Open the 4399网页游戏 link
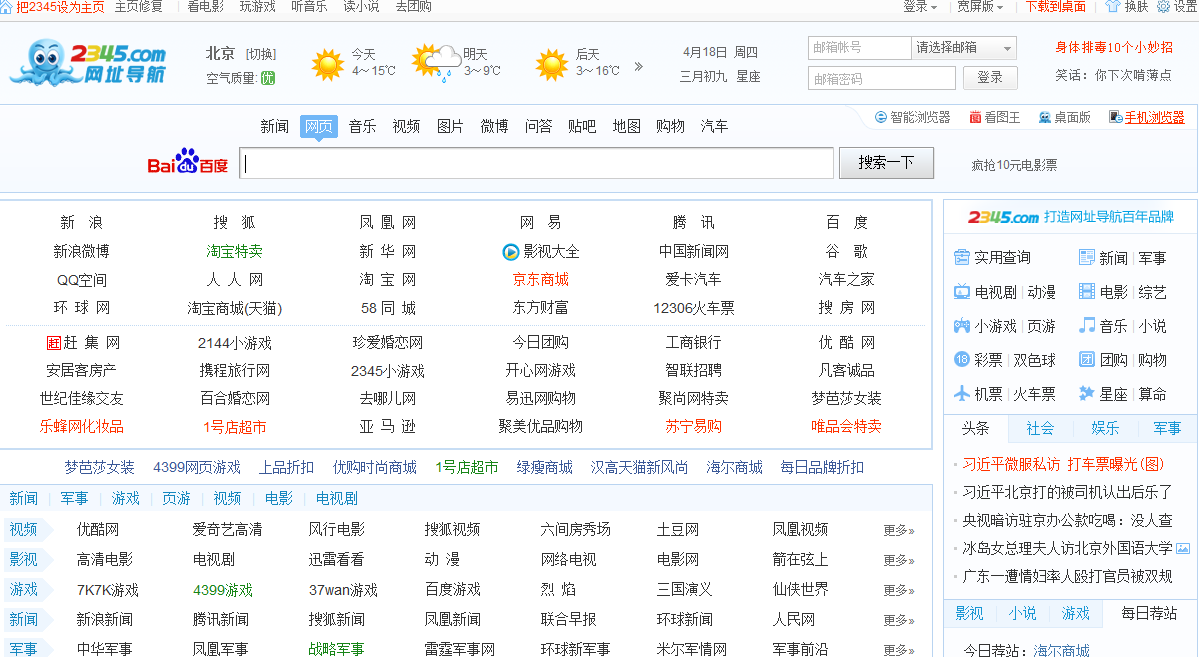 coord(197,467)
